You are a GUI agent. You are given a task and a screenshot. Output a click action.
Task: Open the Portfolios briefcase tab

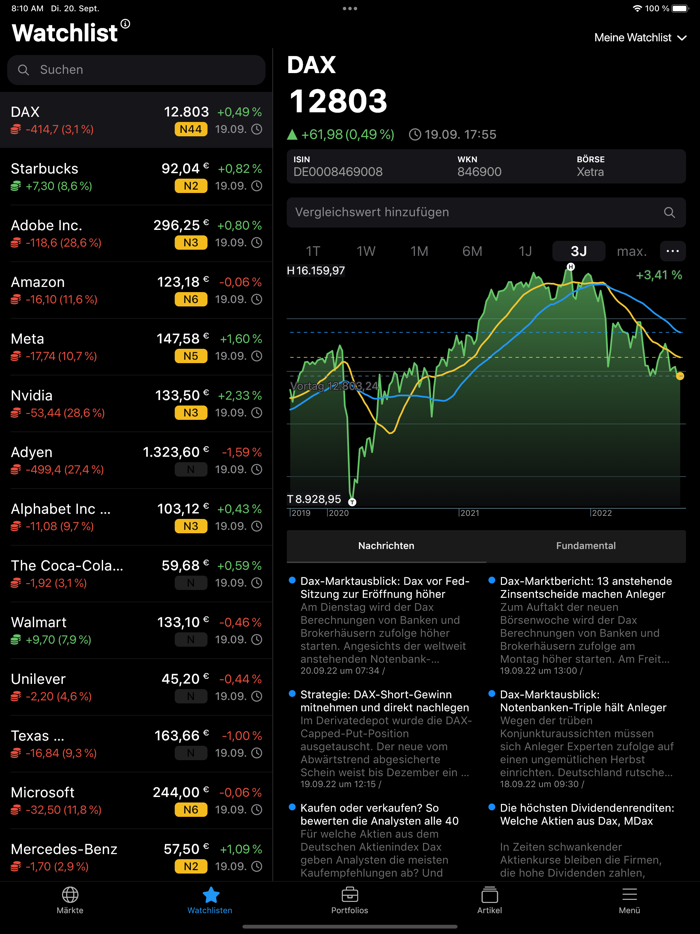point(350,900)
